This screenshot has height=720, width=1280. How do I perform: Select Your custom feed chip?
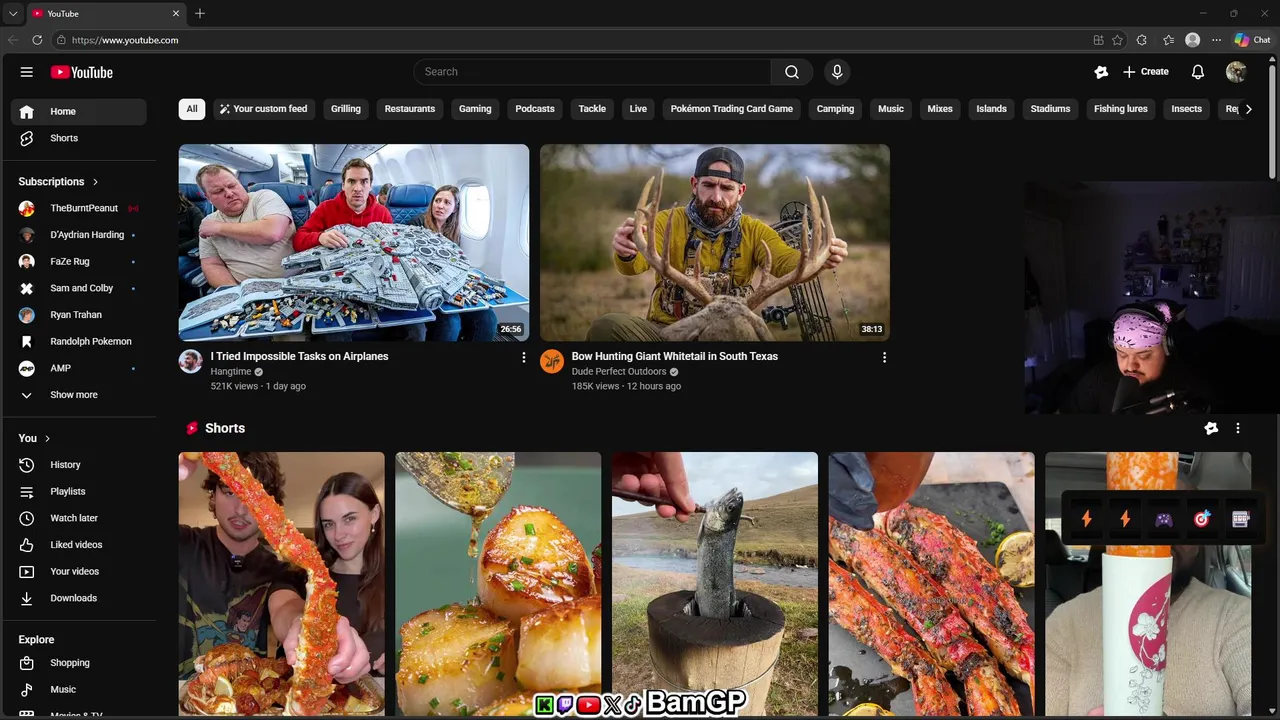[x=263, y=109]
